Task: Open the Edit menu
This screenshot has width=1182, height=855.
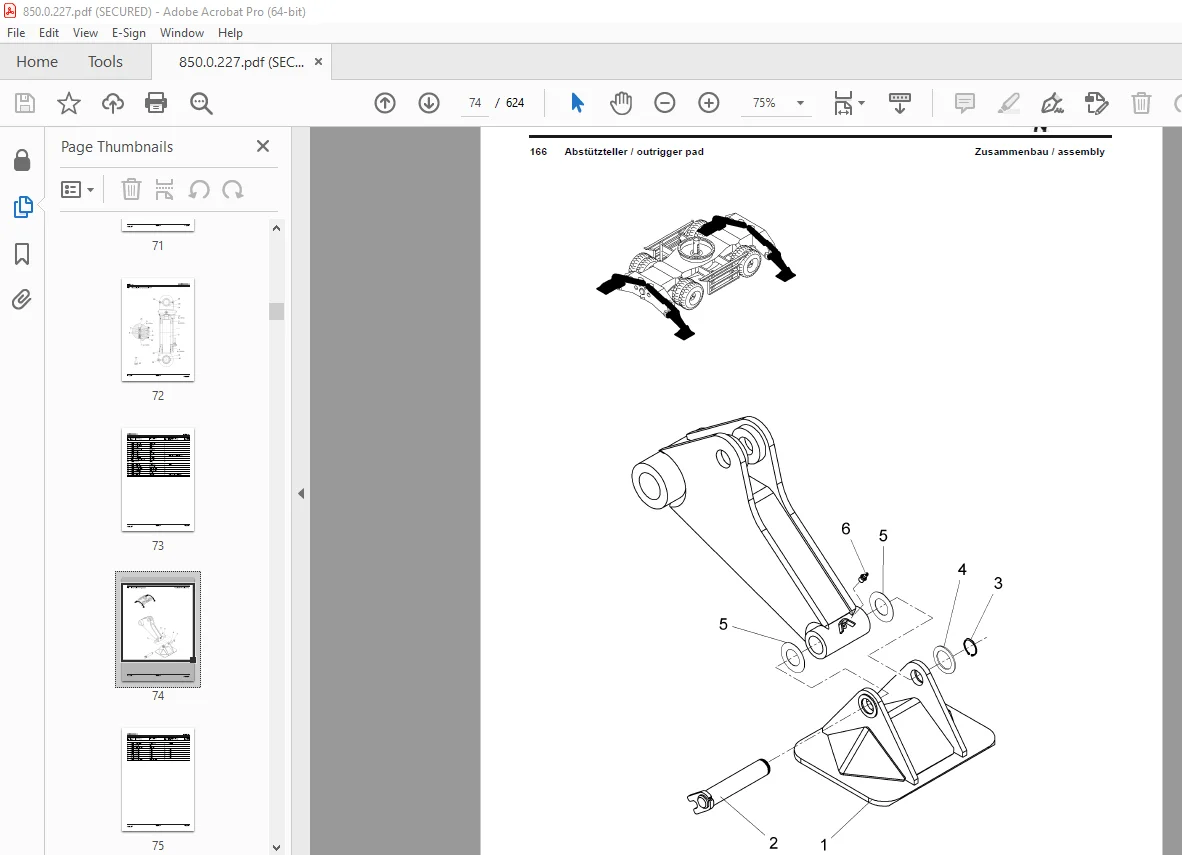Action: click(x=49, y=32)
